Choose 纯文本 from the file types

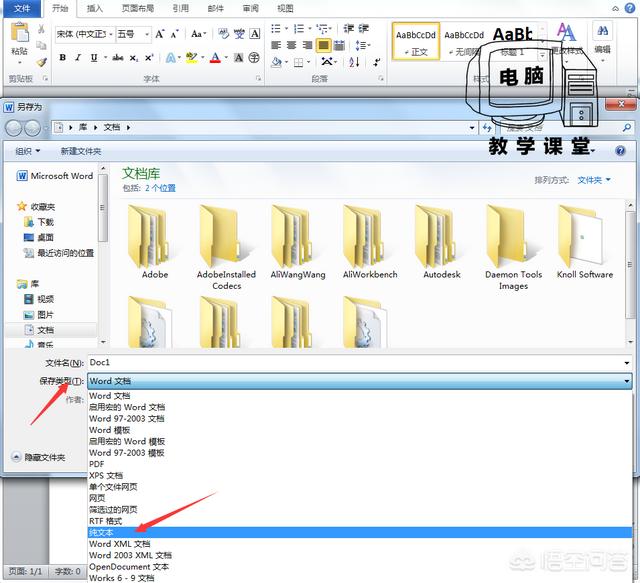[x=360, y=532]
